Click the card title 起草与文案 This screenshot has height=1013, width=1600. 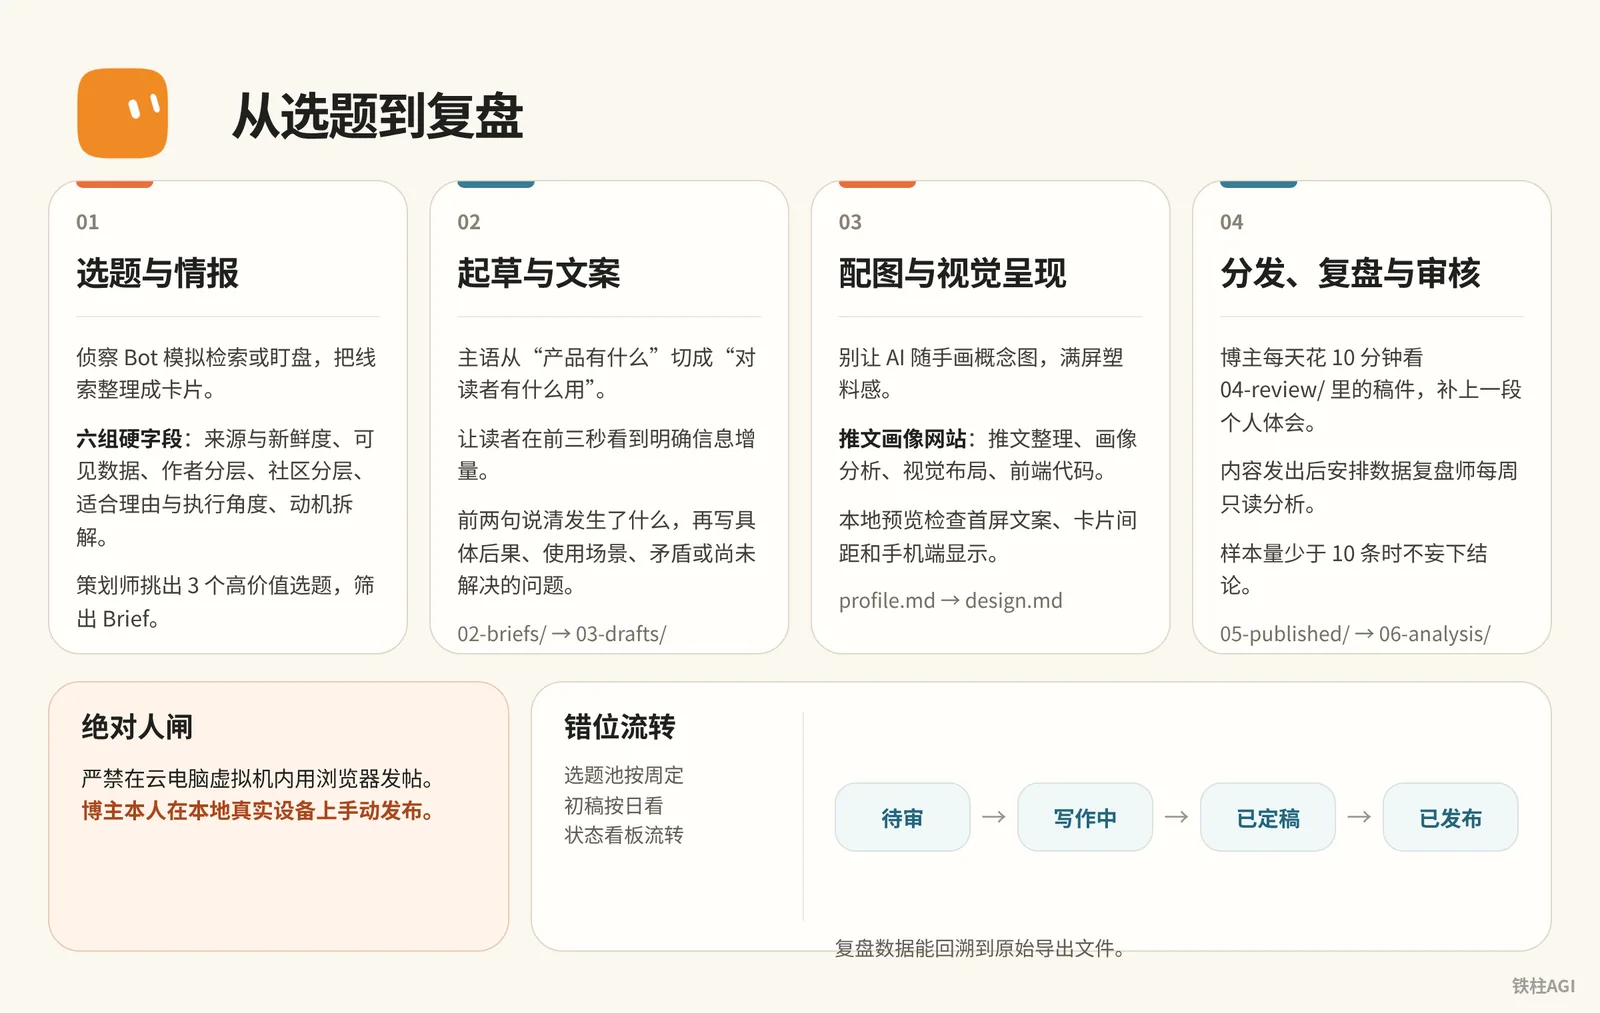coord(538,272)
